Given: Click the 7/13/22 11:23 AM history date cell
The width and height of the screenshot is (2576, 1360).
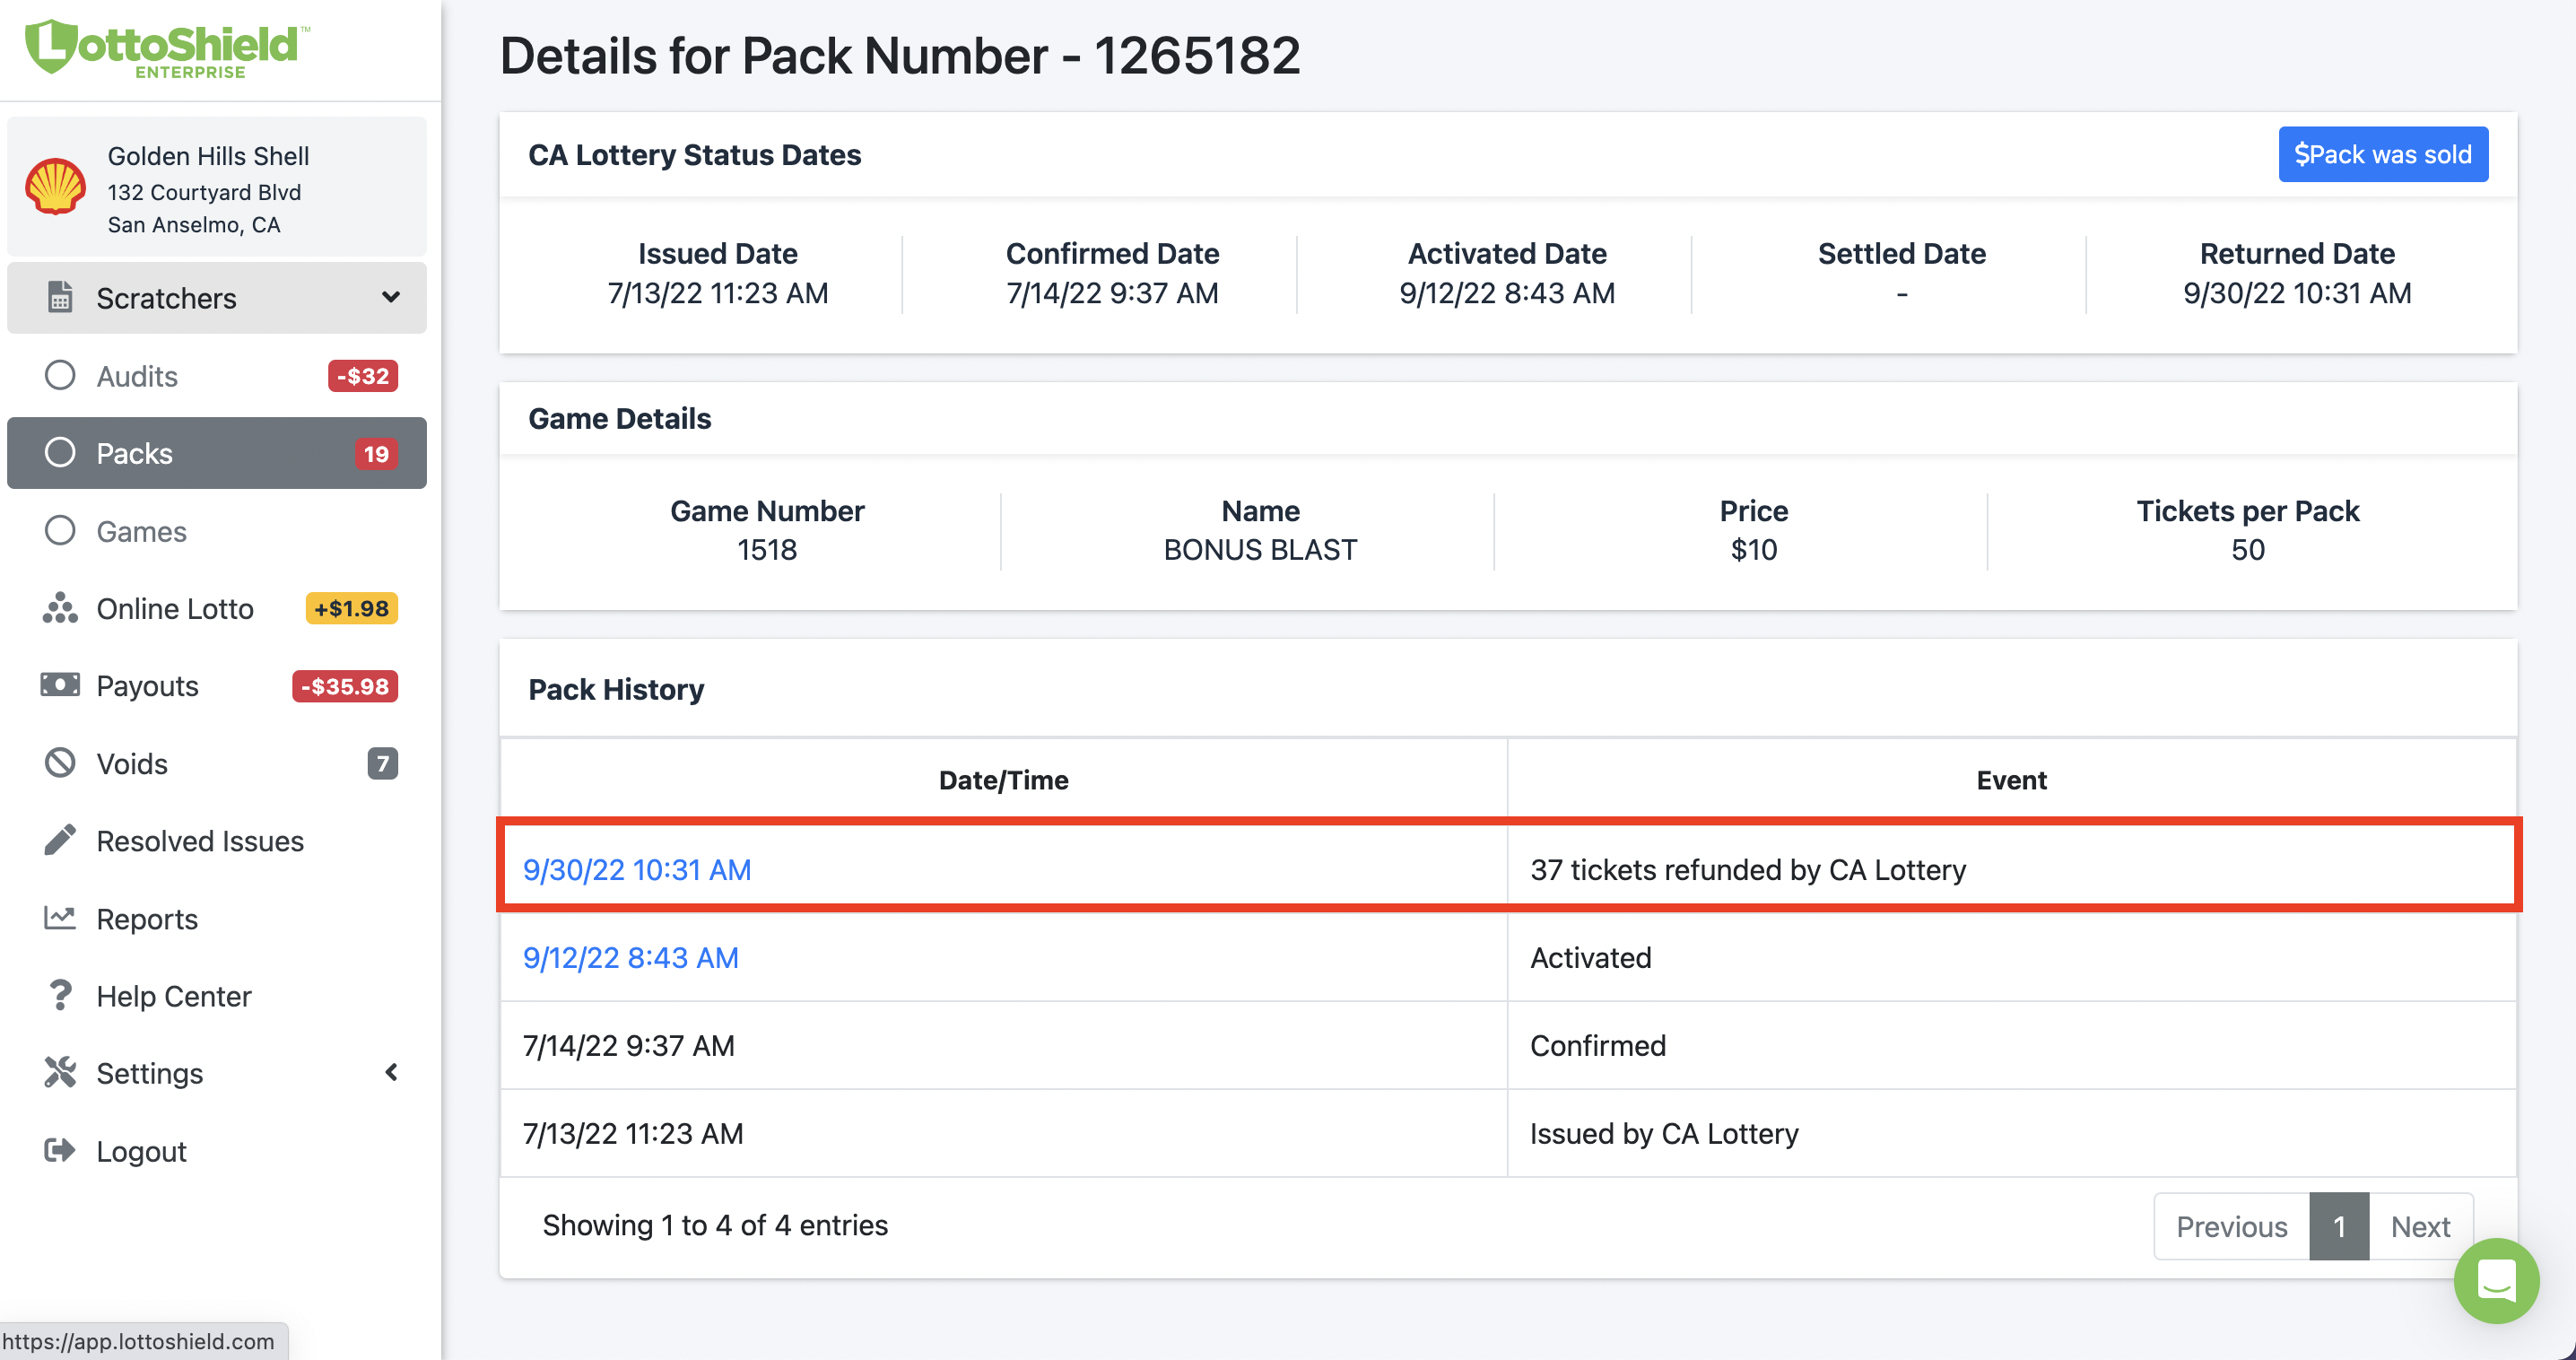Looking at the screenshot, I should click(x=1003, y=1133).
